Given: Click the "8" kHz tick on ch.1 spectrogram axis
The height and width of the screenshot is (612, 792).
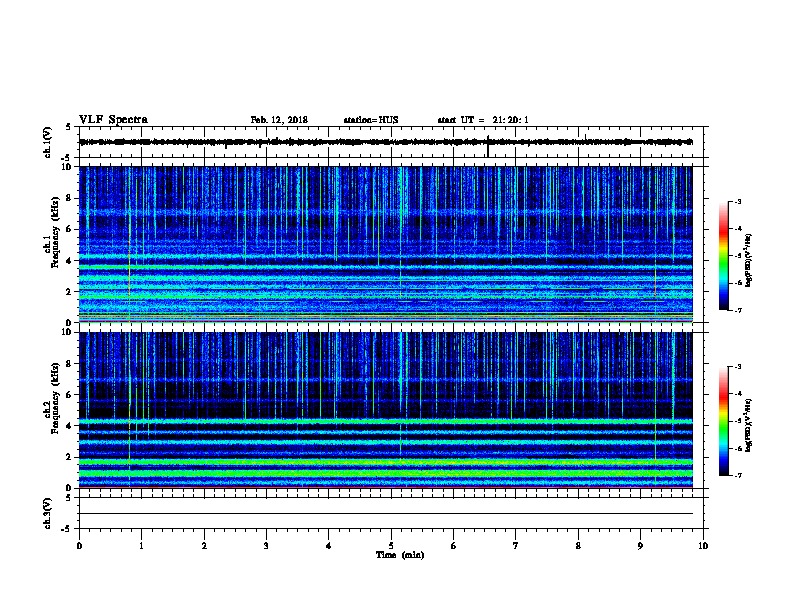Looking at the screenshot, I should [x=69, y=198].
